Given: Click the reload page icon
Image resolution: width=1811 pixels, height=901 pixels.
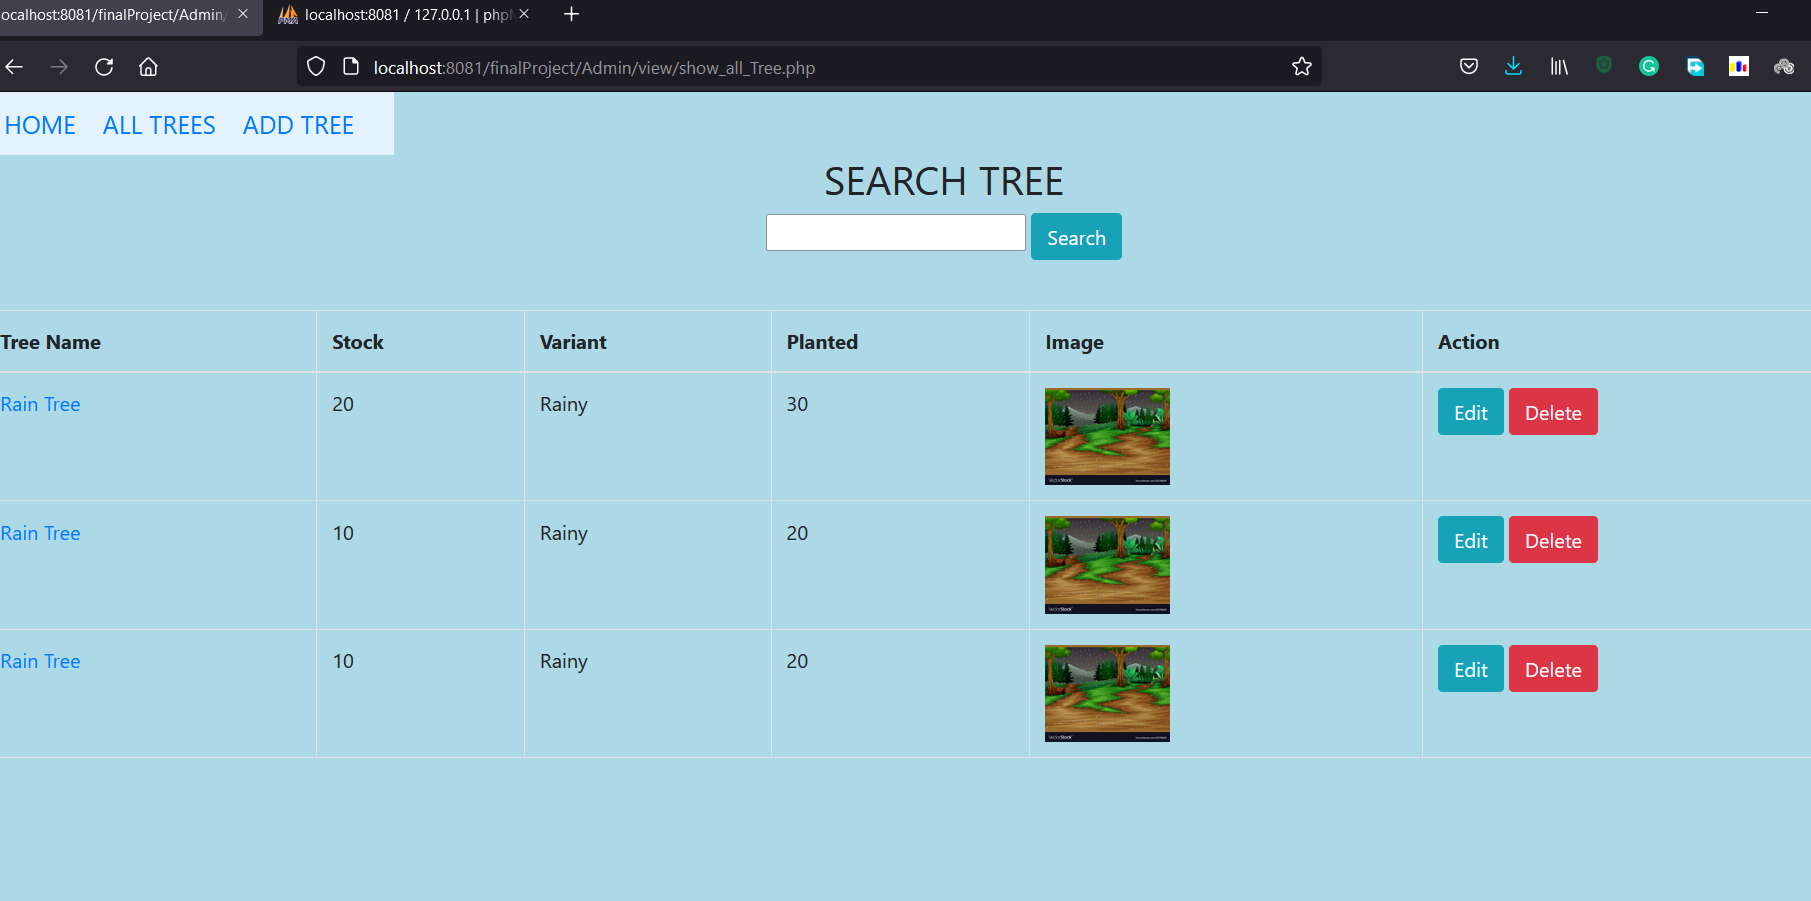Looking at the screenshot, I should click(x=104, y=66).
